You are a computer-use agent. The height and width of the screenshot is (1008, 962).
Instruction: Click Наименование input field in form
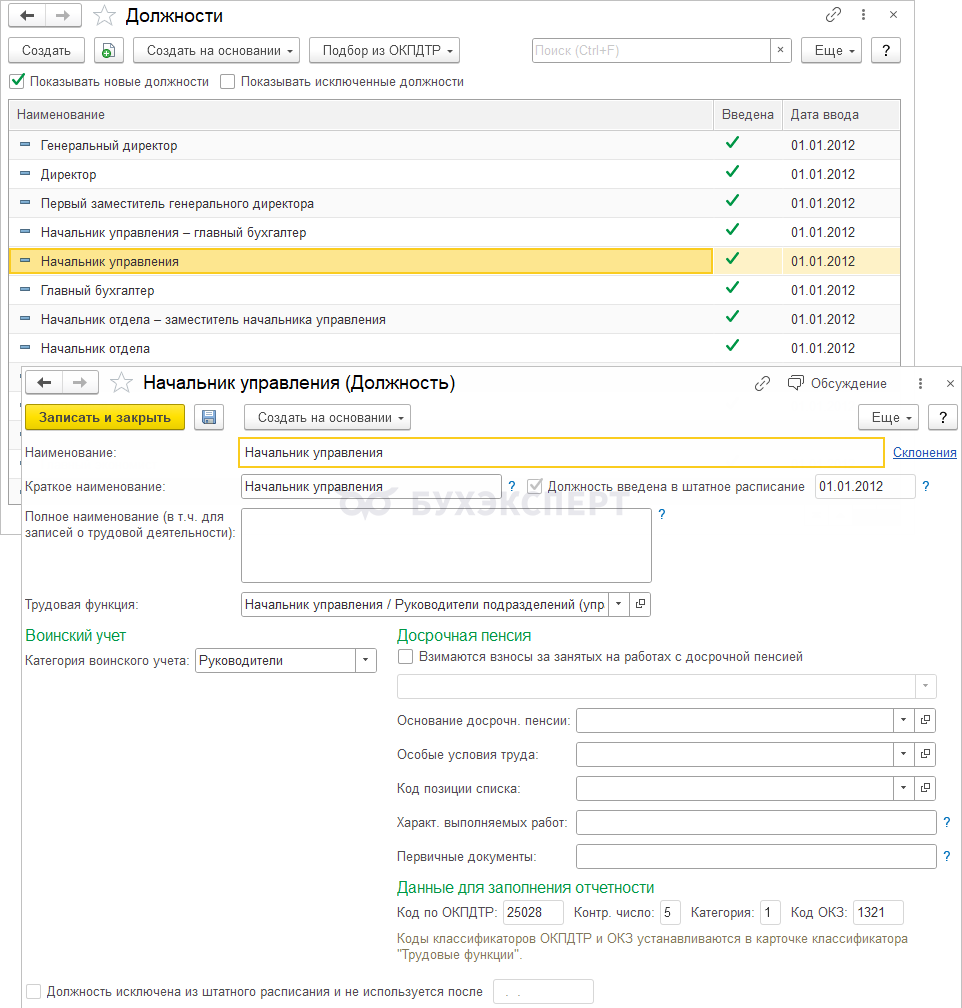click(x=561, y=453)
